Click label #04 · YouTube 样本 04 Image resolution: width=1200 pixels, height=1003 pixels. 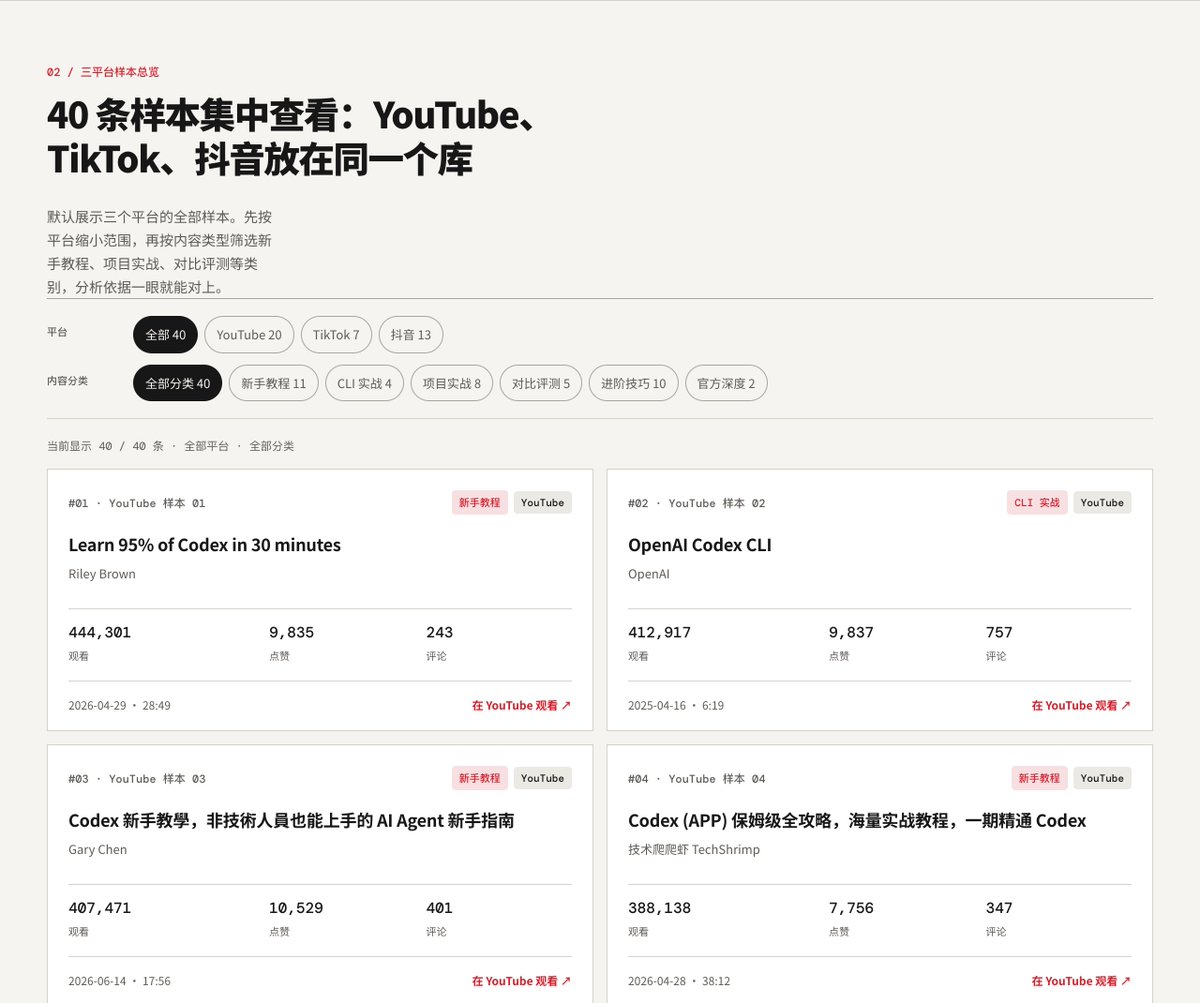pos(697,779)
